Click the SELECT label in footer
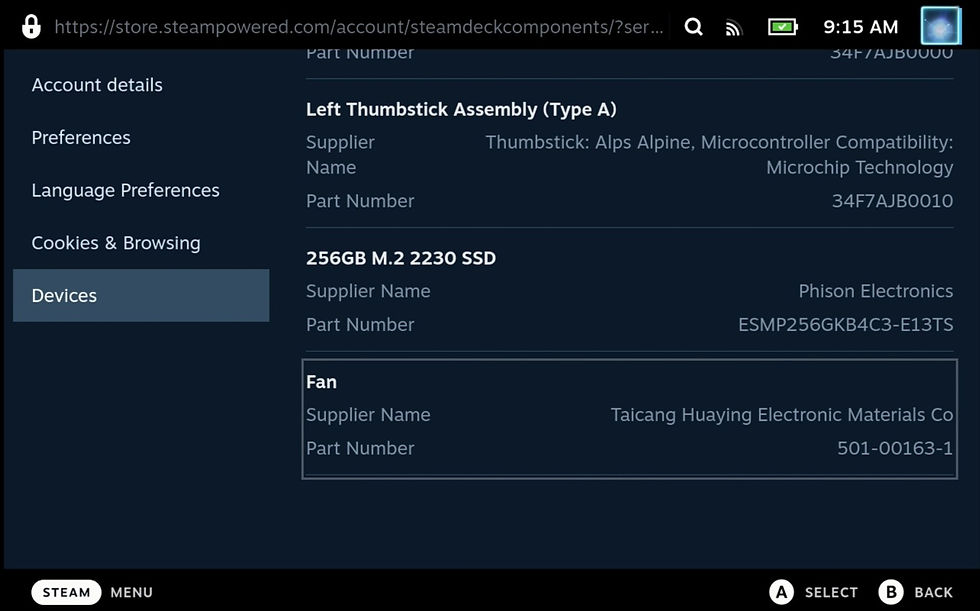This screenshot has height=611, width=980. 831,592
